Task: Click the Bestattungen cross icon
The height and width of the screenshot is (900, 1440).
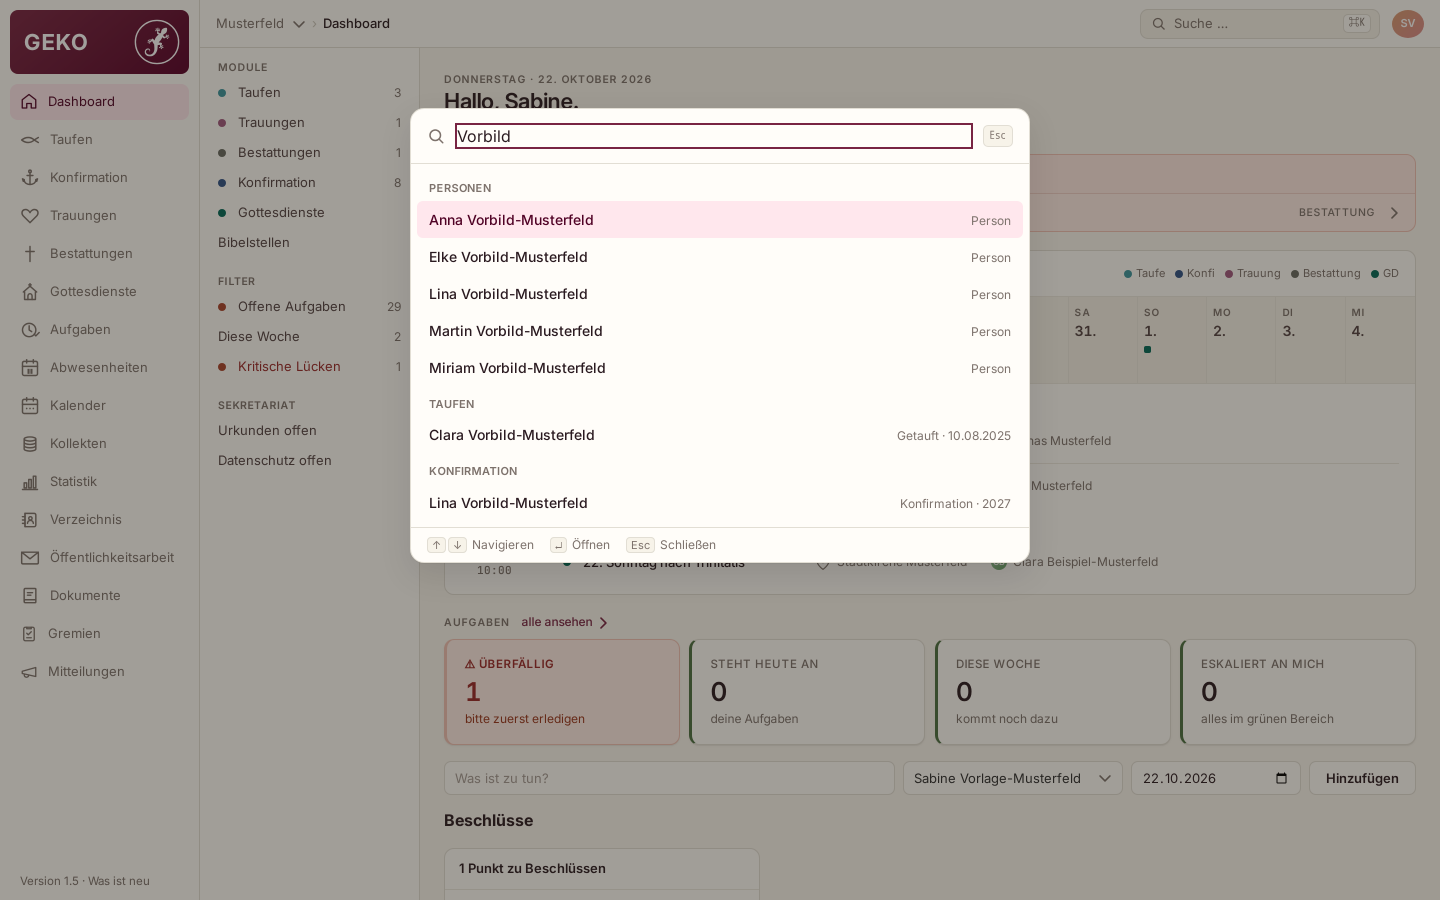Action: tap(30, 254)
